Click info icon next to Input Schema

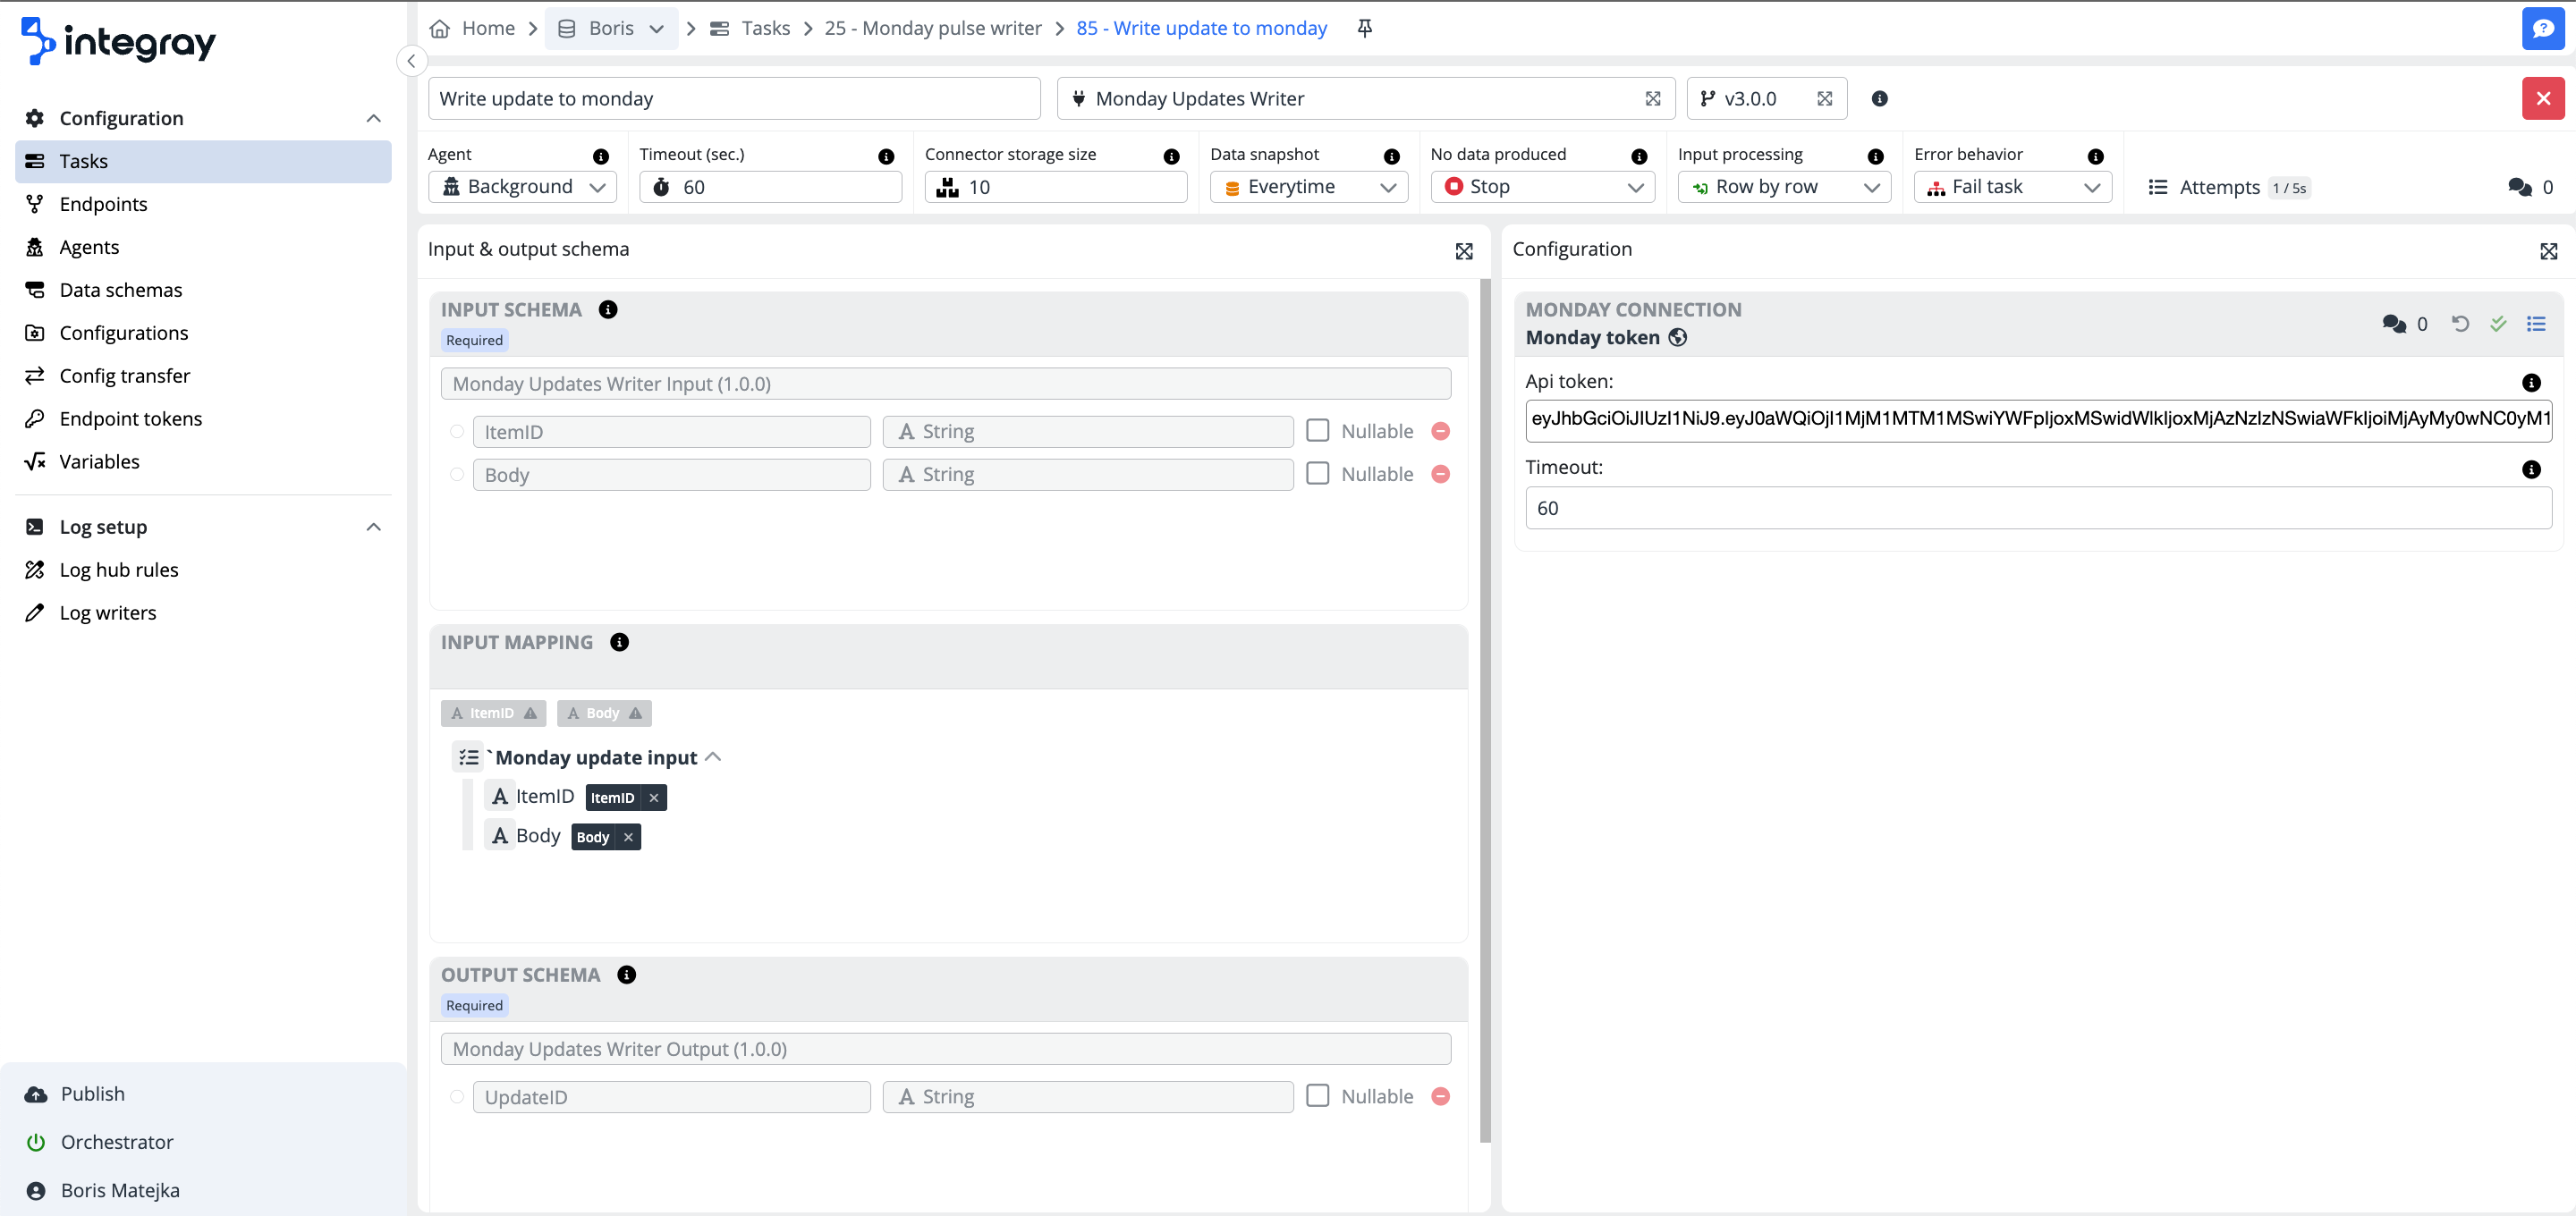tap(607, 309)
